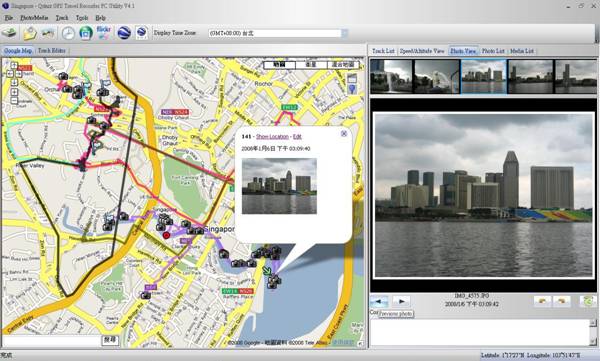This screenshot has height=361, width=600.
Task: Switch map to the middle satellite button
Action: [311, 65]
